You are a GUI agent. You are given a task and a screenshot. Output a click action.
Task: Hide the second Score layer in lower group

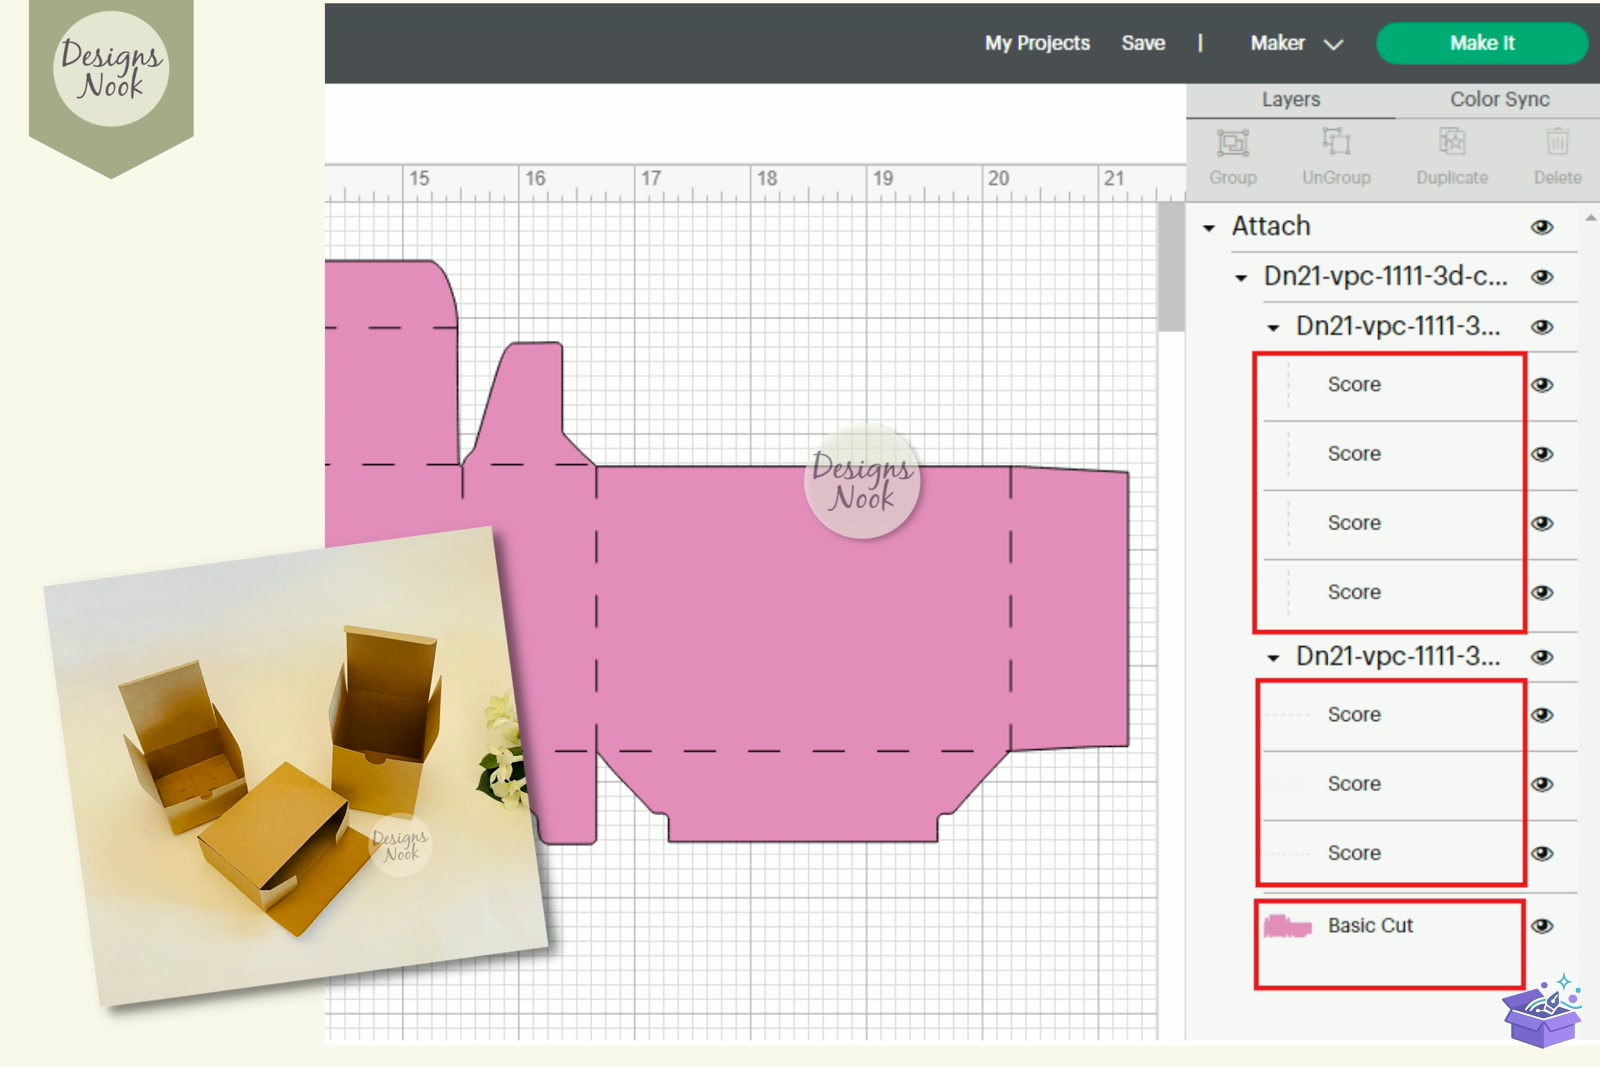(1542, 784)
